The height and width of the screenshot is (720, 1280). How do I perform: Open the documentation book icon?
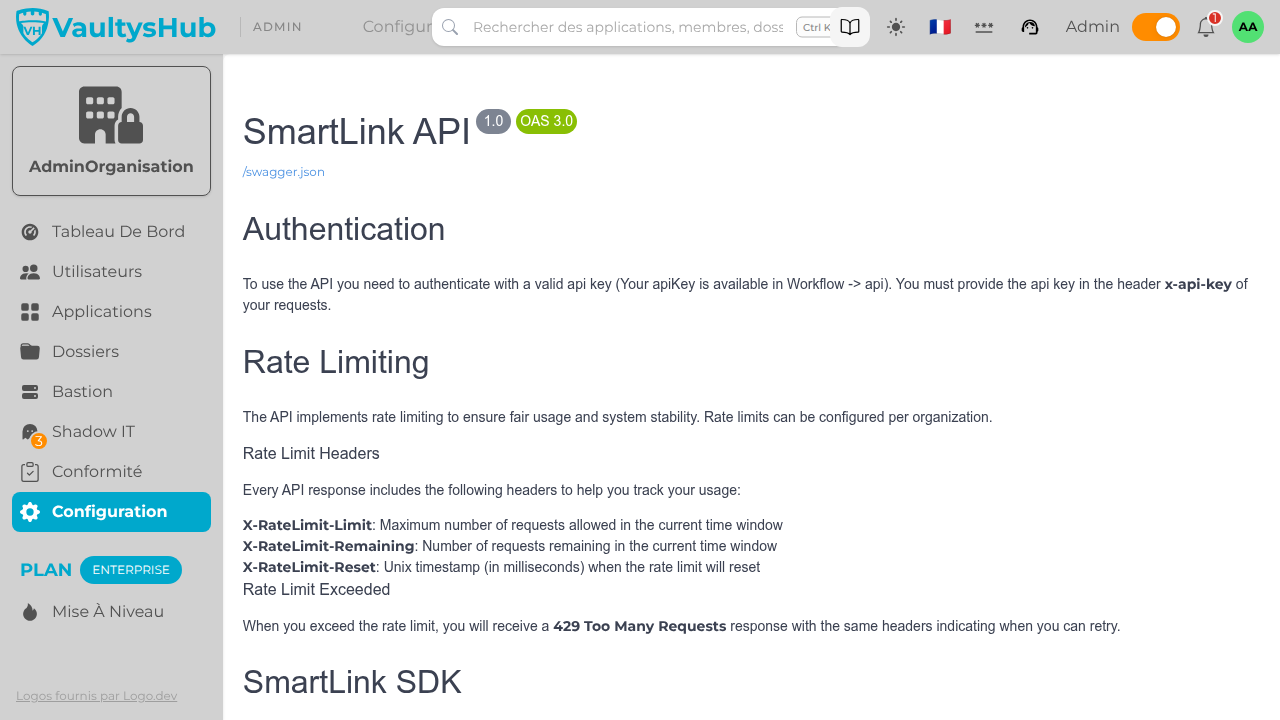[x=850, y=27]
